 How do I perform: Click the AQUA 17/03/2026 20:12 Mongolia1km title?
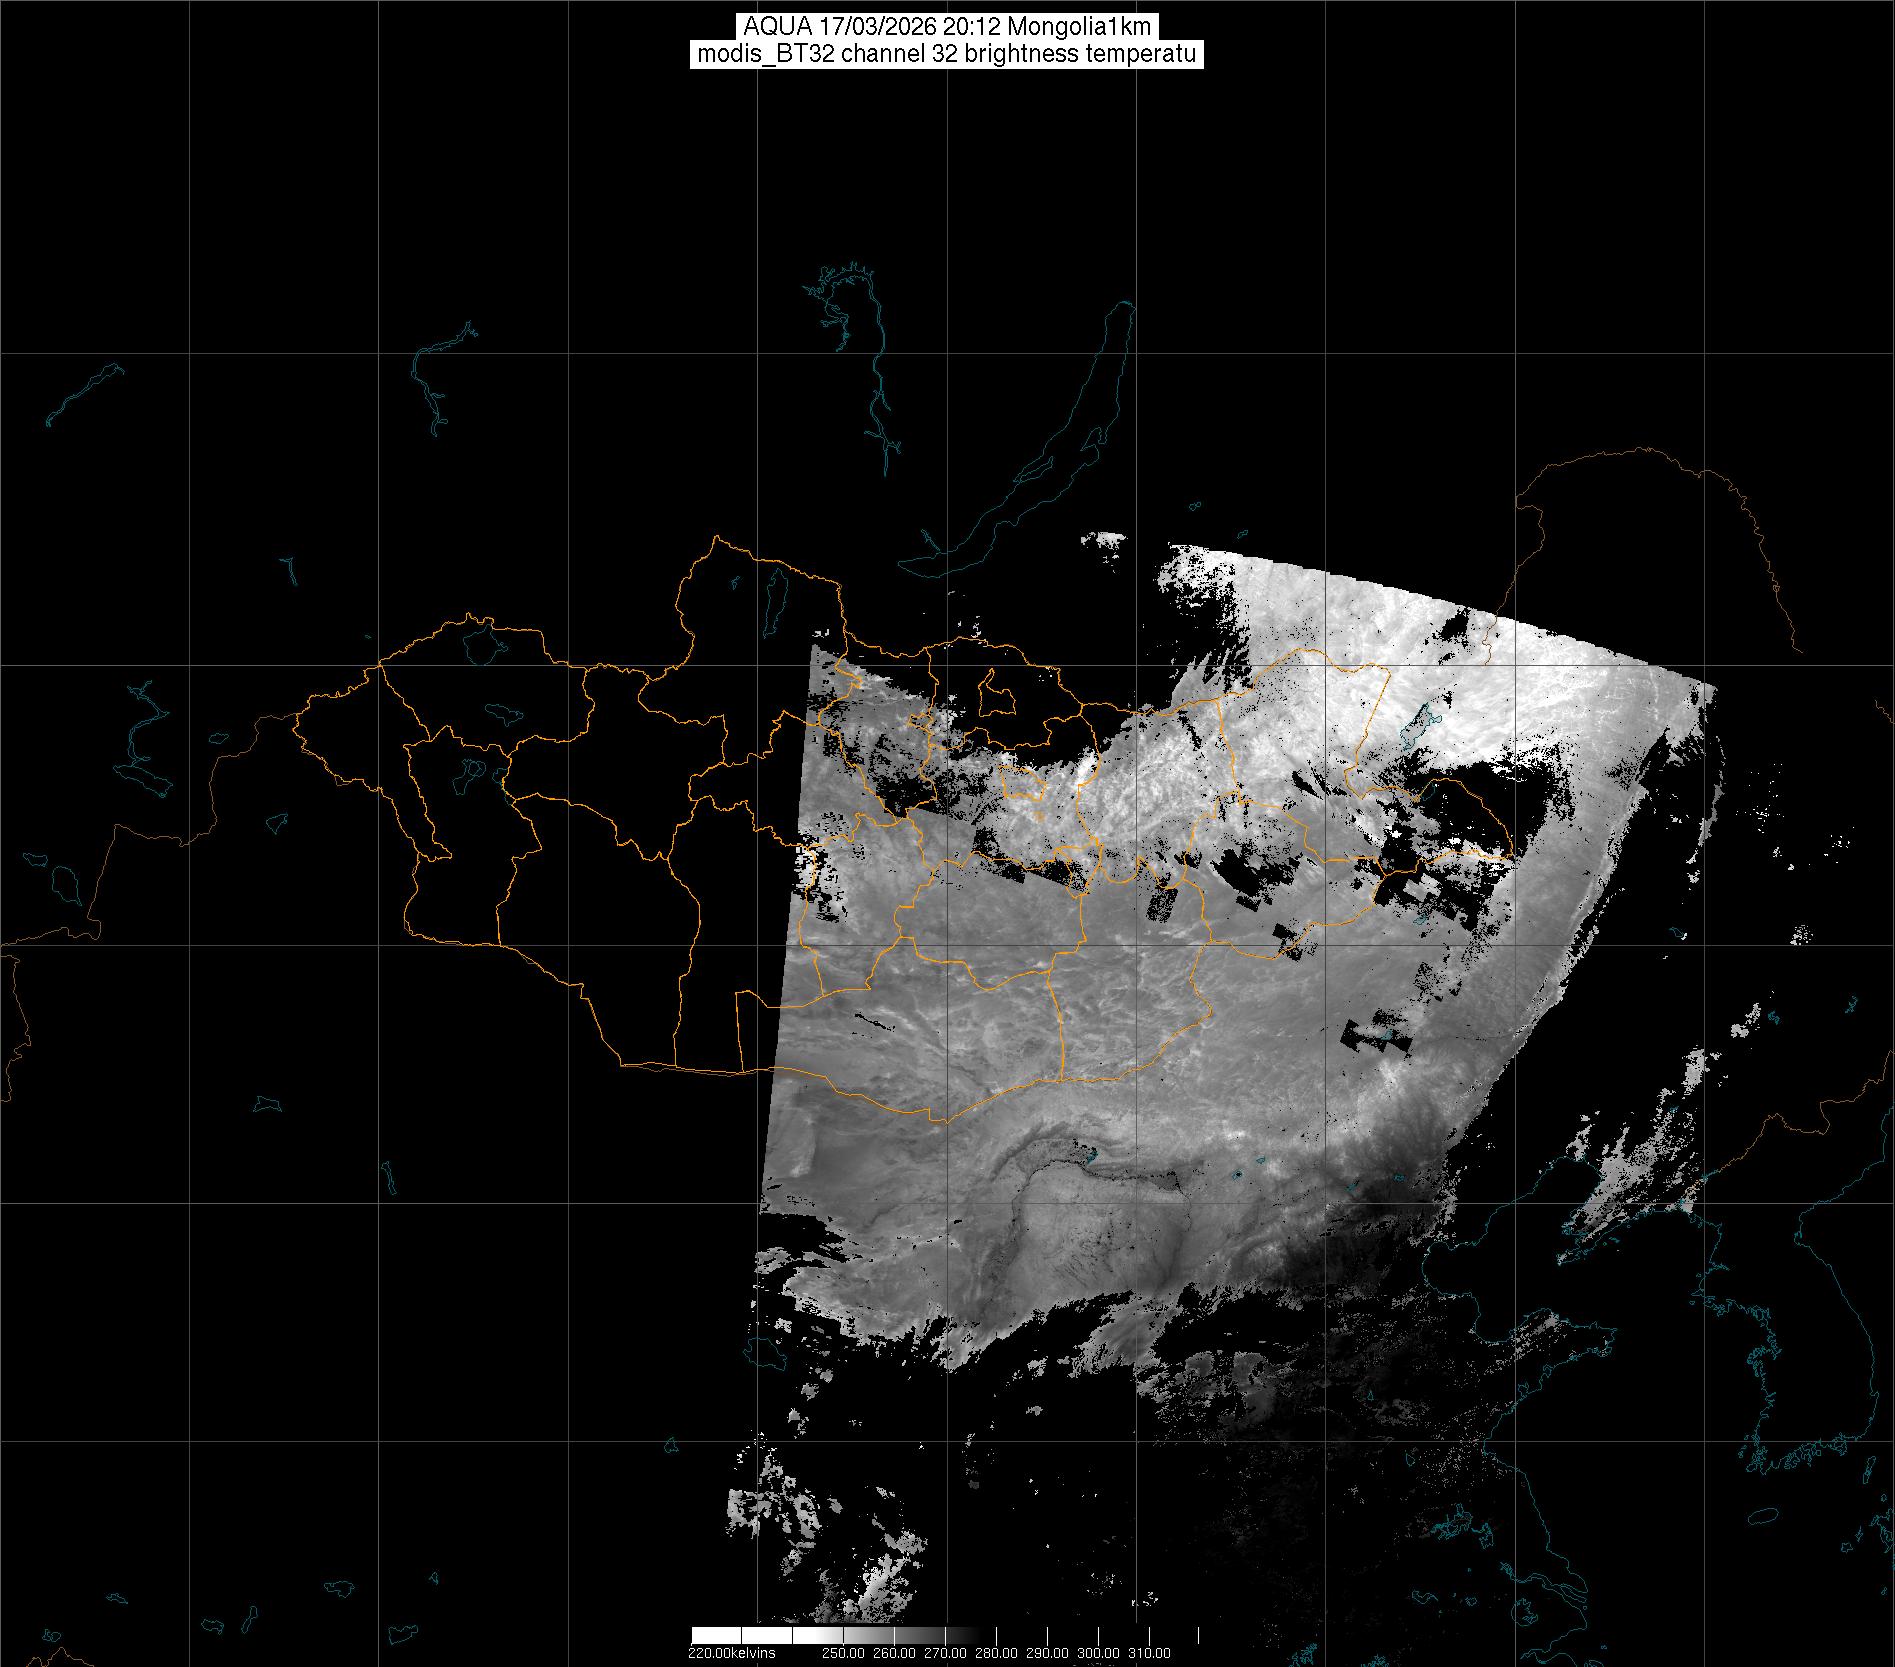[x=946, y=27]
